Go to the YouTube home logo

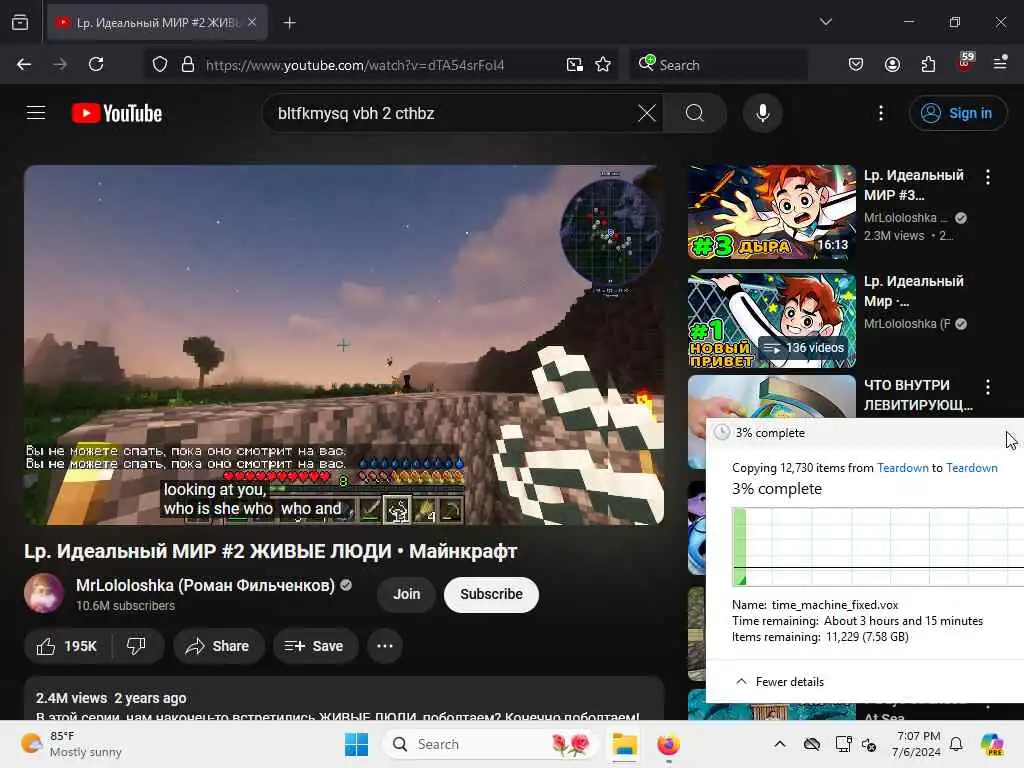[117, 113]
